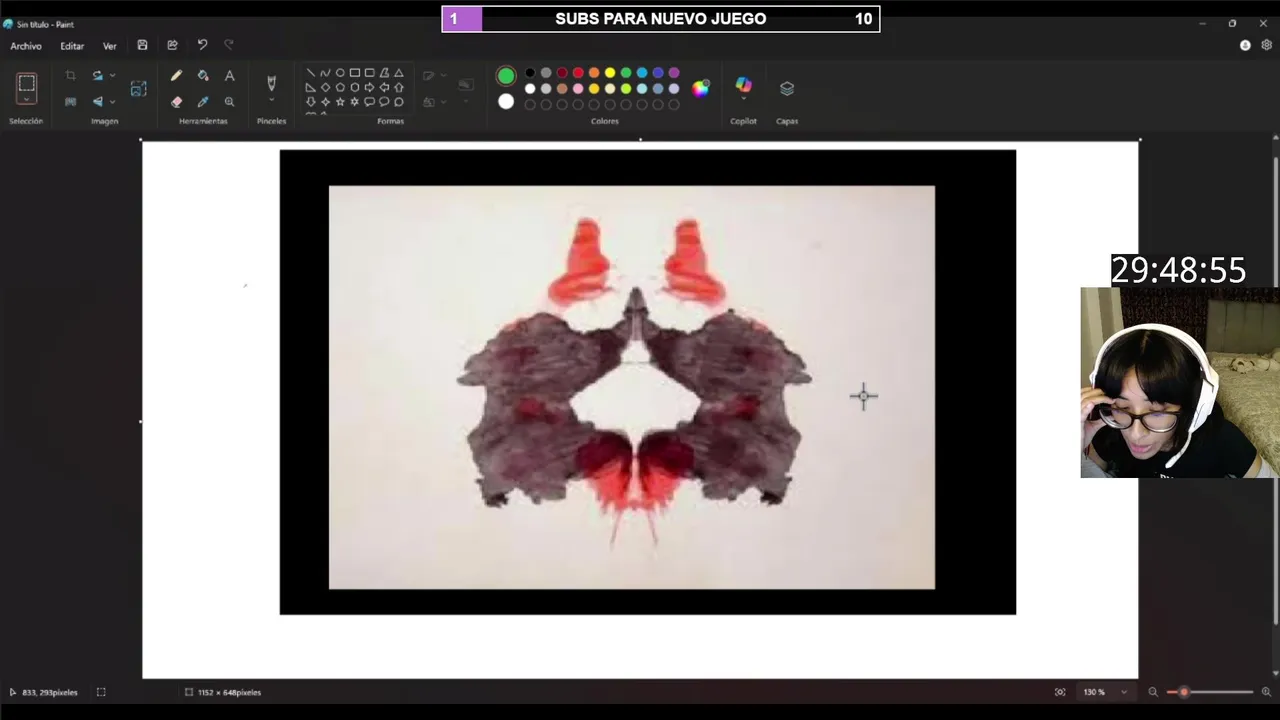Choose the Right arrow shape
1280x720 pixels.
[369, 87]
